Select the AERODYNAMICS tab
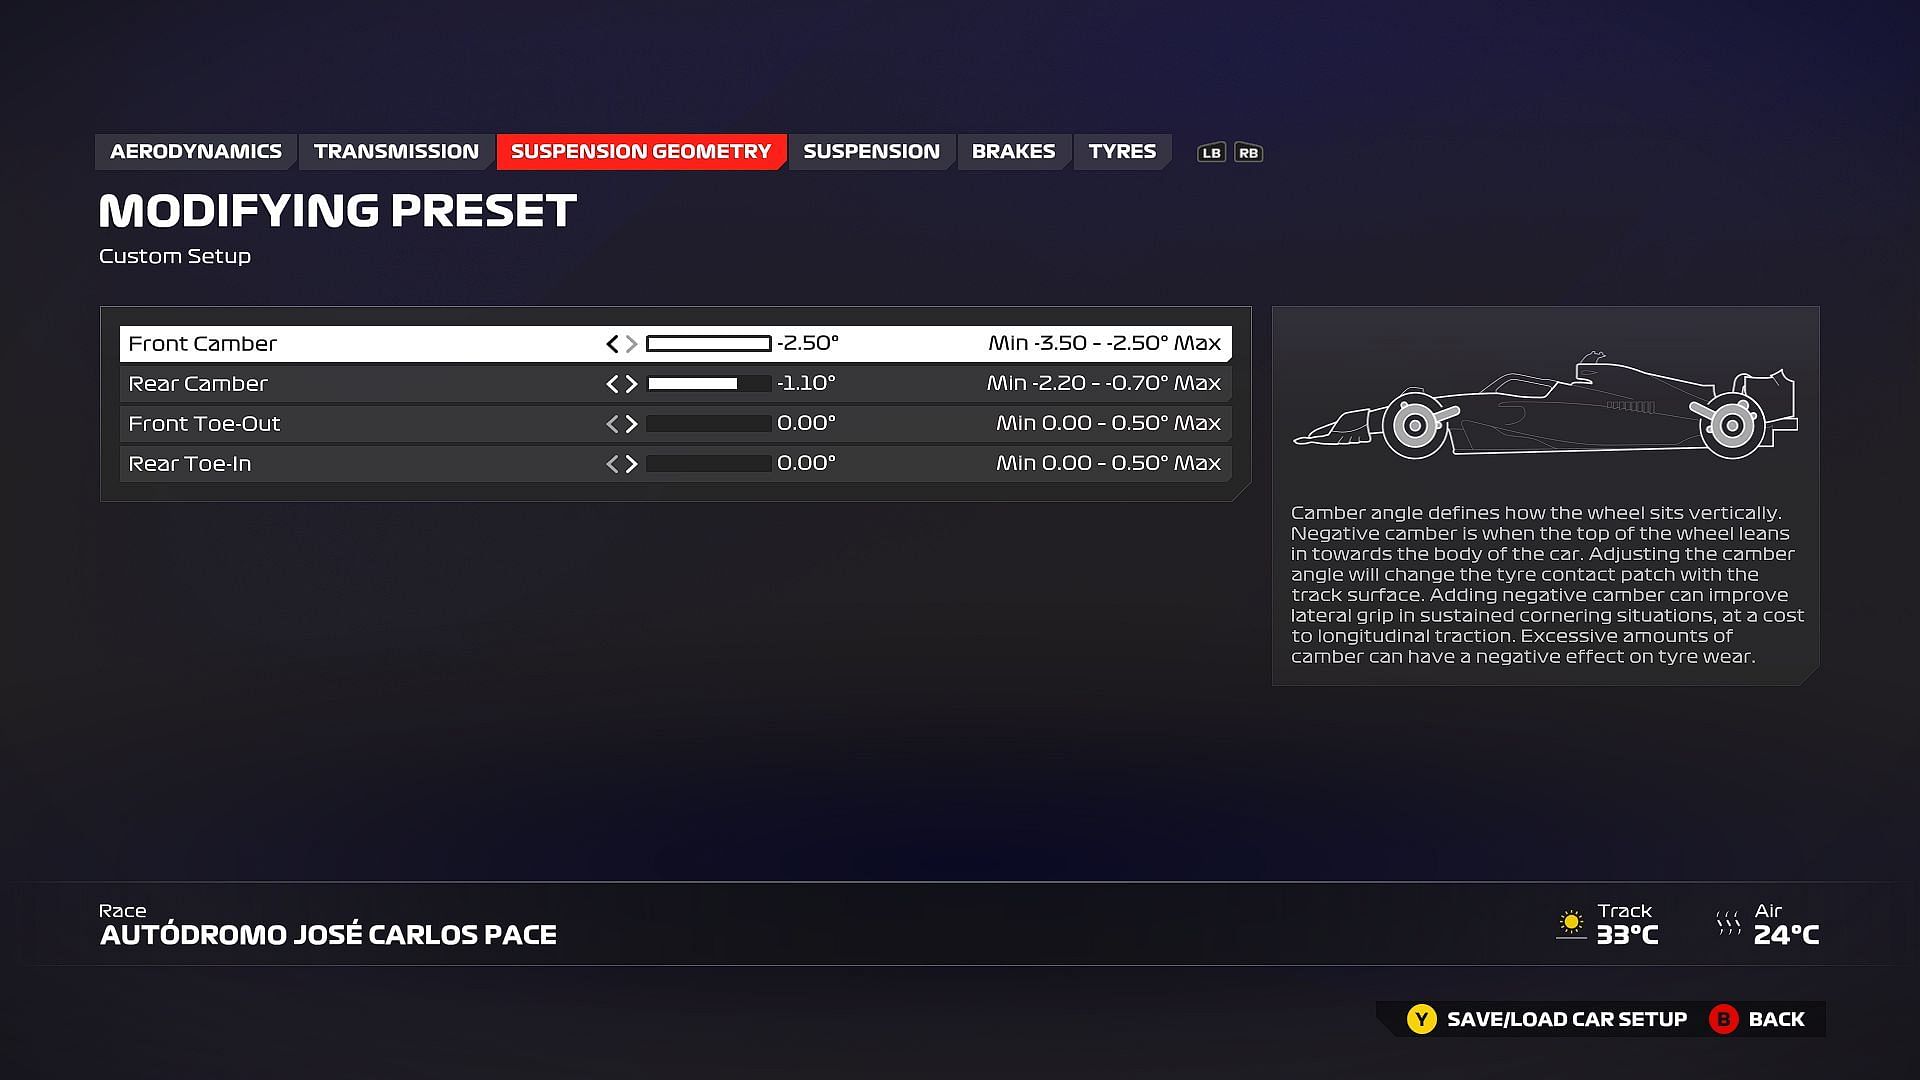1920x1080 pixels. point(196,150)
